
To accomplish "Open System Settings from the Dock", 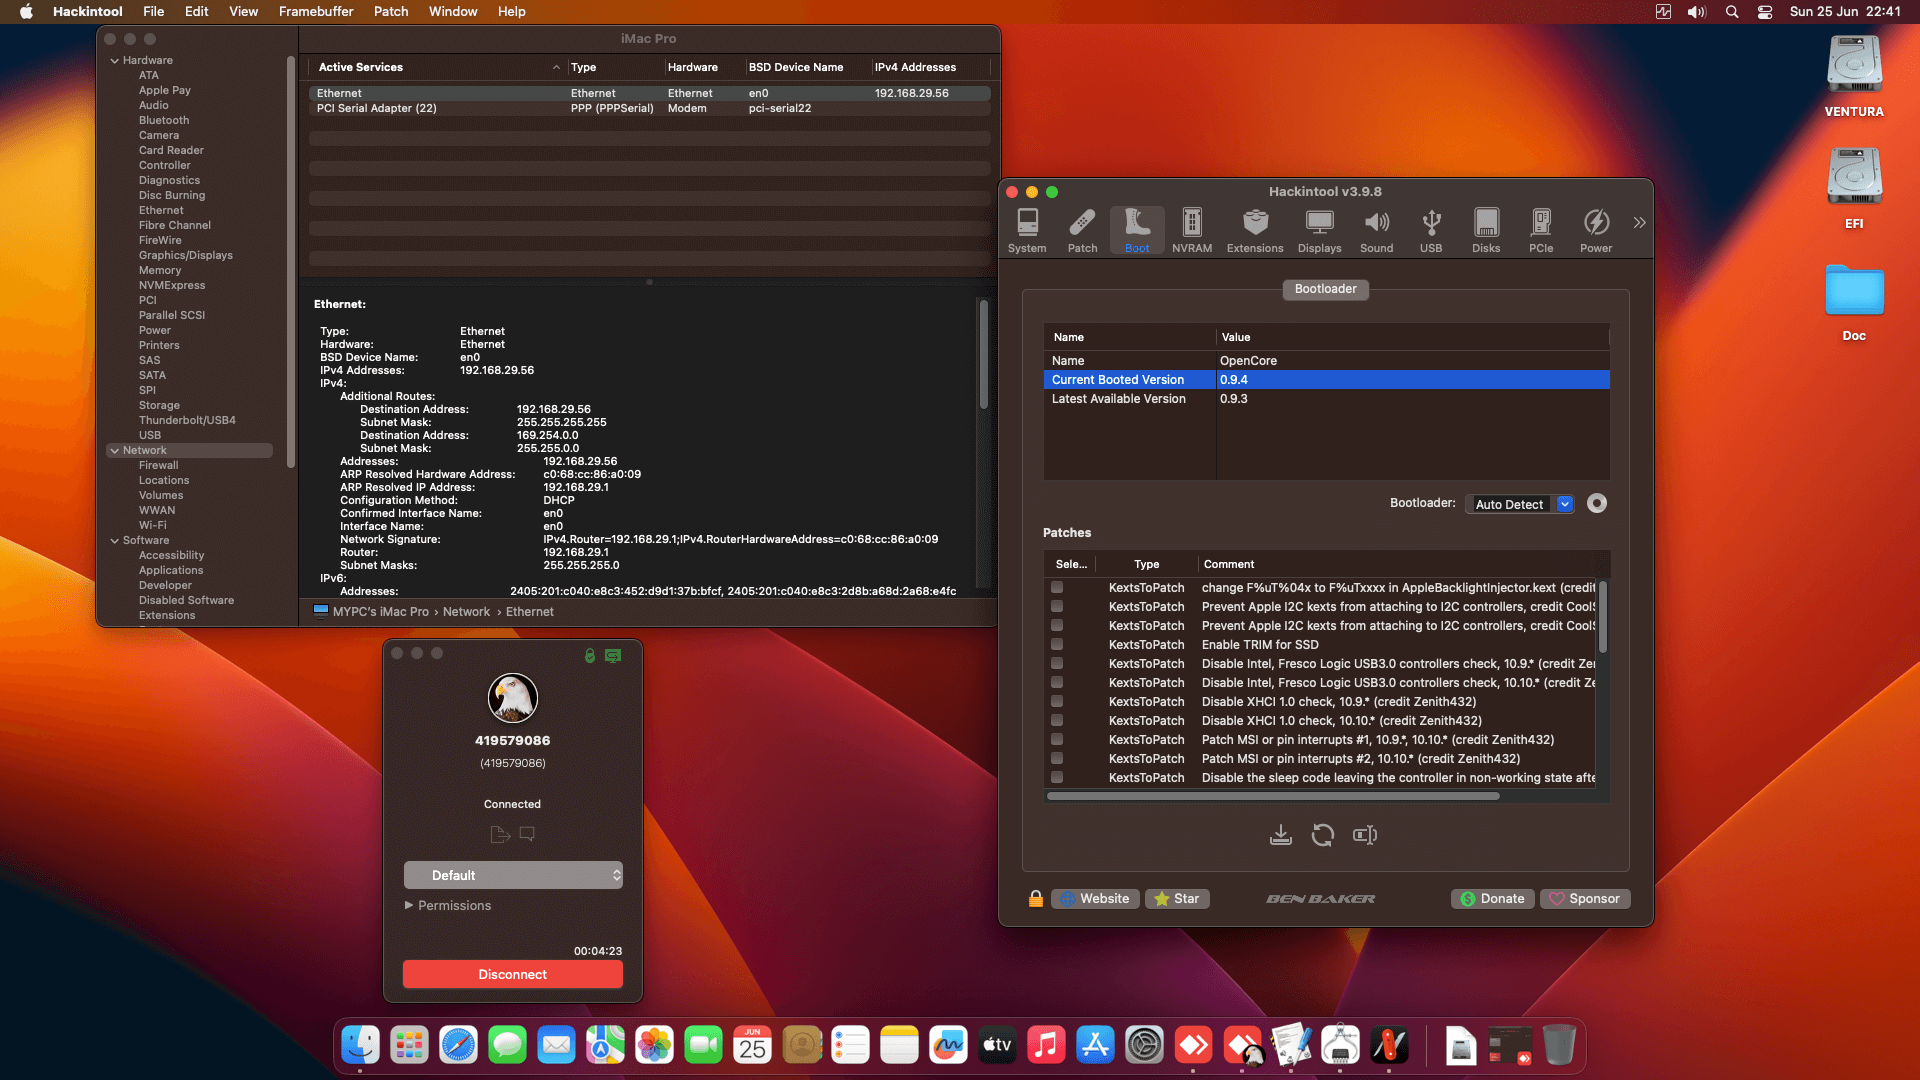I will (1145, 1046).
